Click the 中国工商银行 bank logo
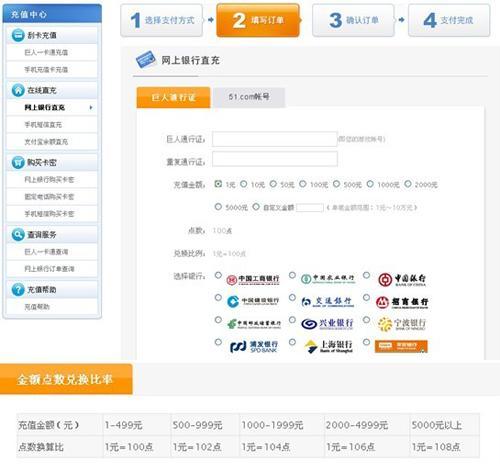The image size is (500, 472). (x=253, y=279)
